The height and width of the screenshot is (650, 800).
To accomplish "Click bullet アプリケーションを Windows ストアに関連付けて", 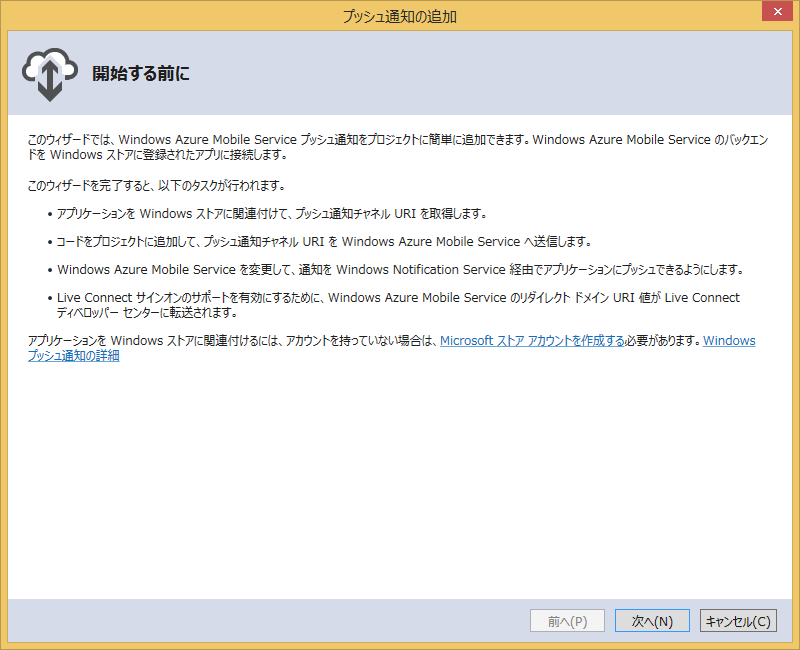I will [271, 214].
